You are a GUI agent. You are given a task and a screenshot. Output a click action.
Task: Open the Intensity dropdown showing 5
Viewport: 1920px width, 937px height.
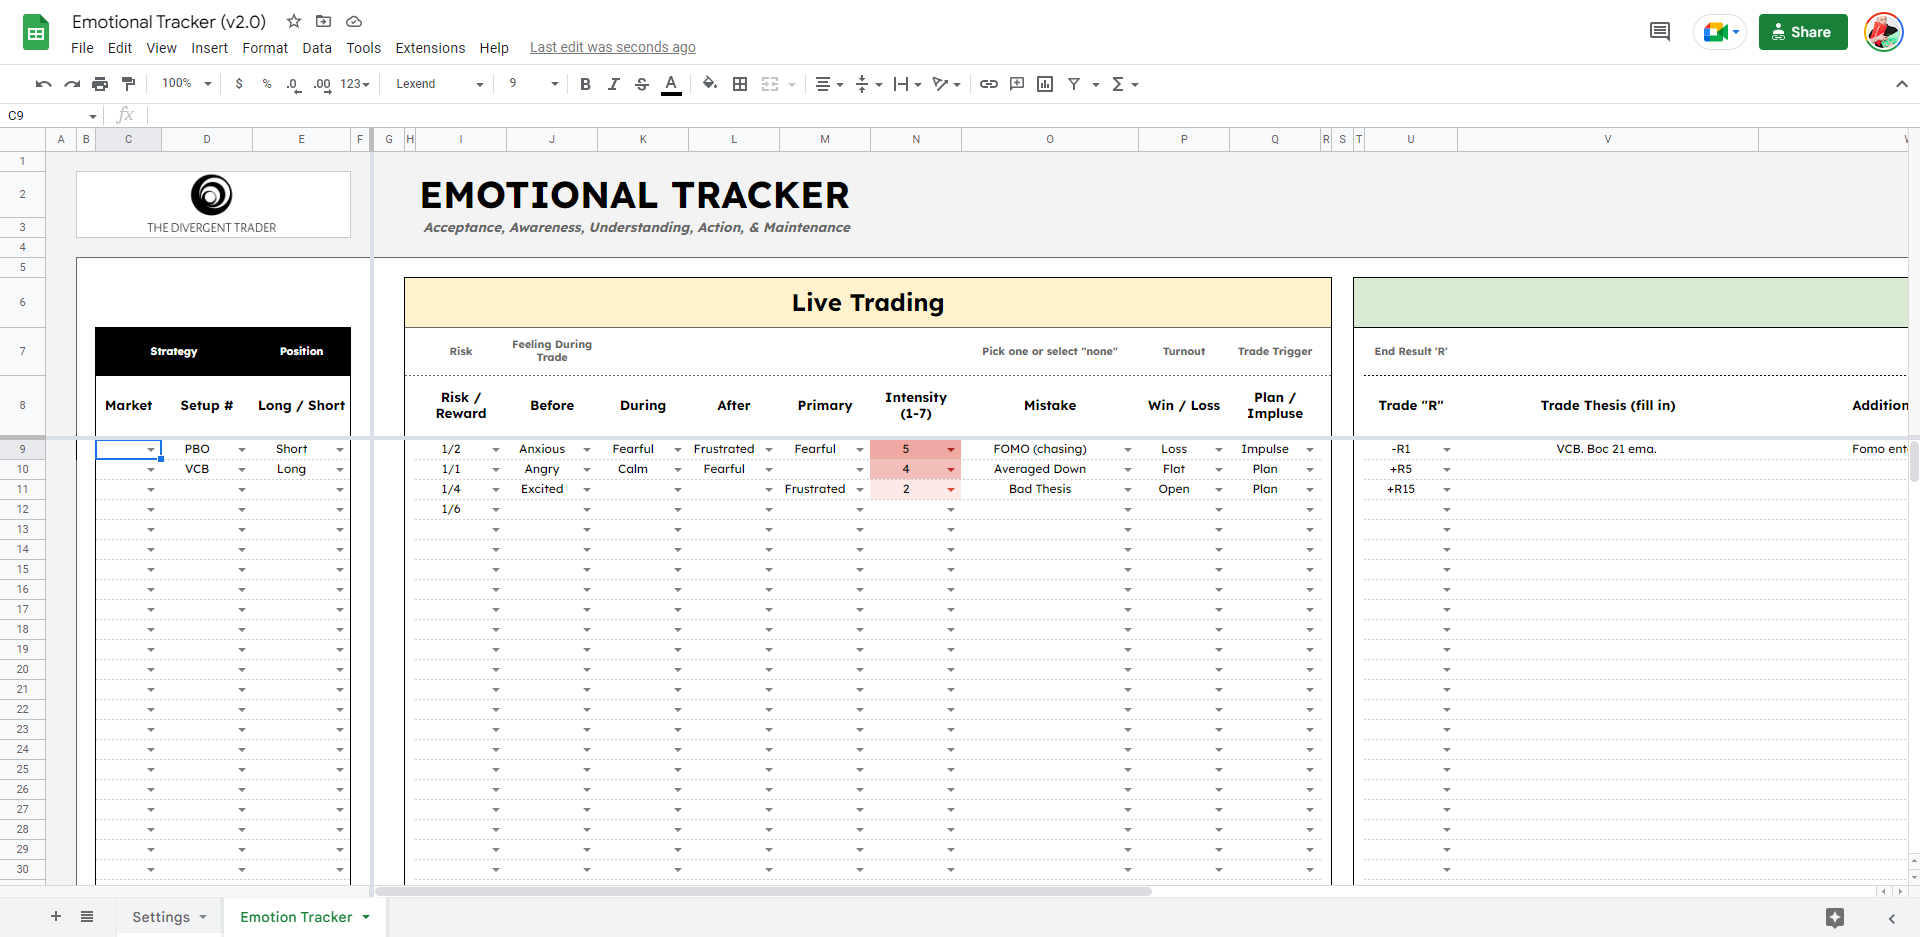(x=951, y=450)
